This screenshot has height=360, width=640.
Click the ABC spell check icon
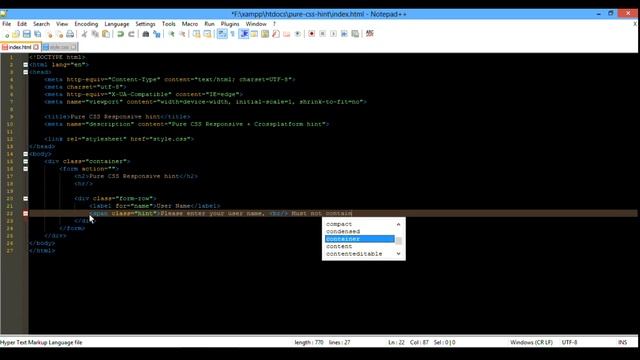[x=369, y=34]
